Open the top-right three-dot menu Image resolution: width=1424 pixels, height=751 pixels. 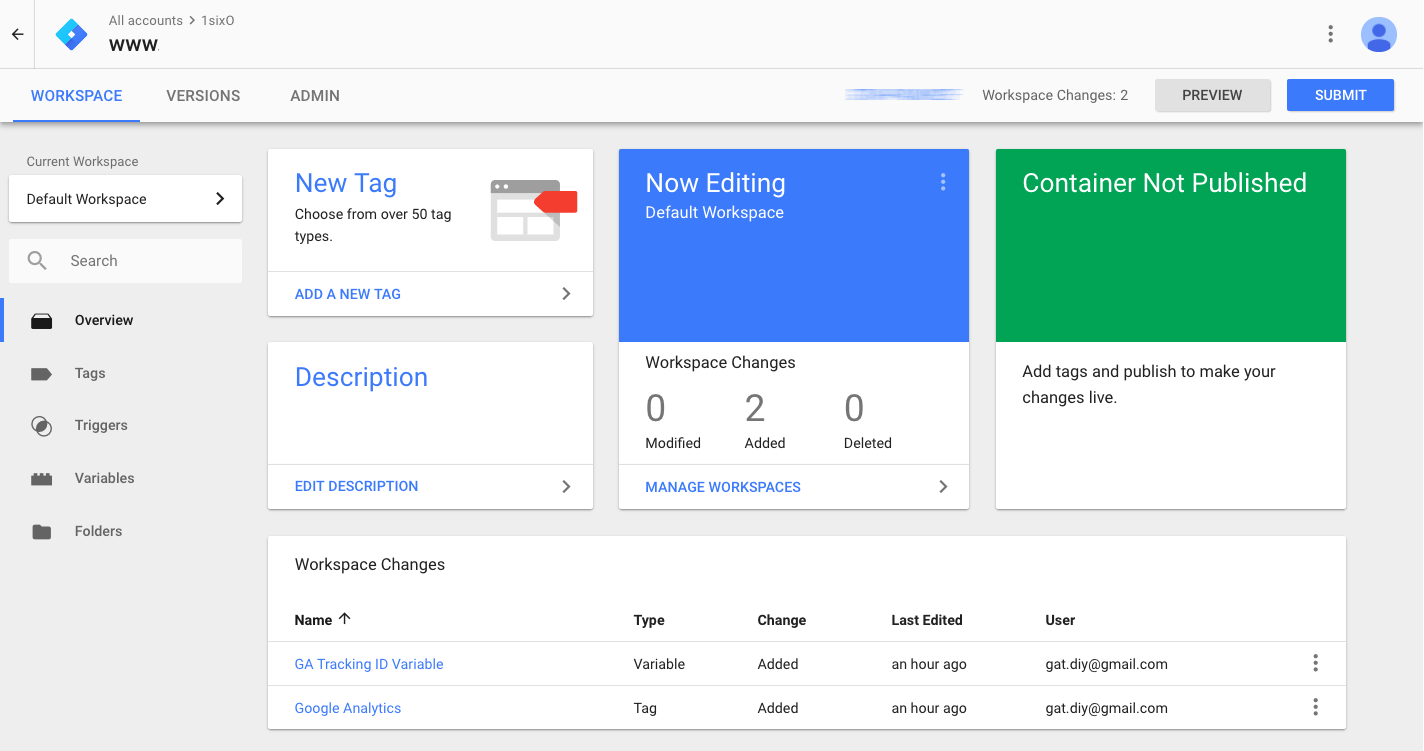pos(1330,34)
